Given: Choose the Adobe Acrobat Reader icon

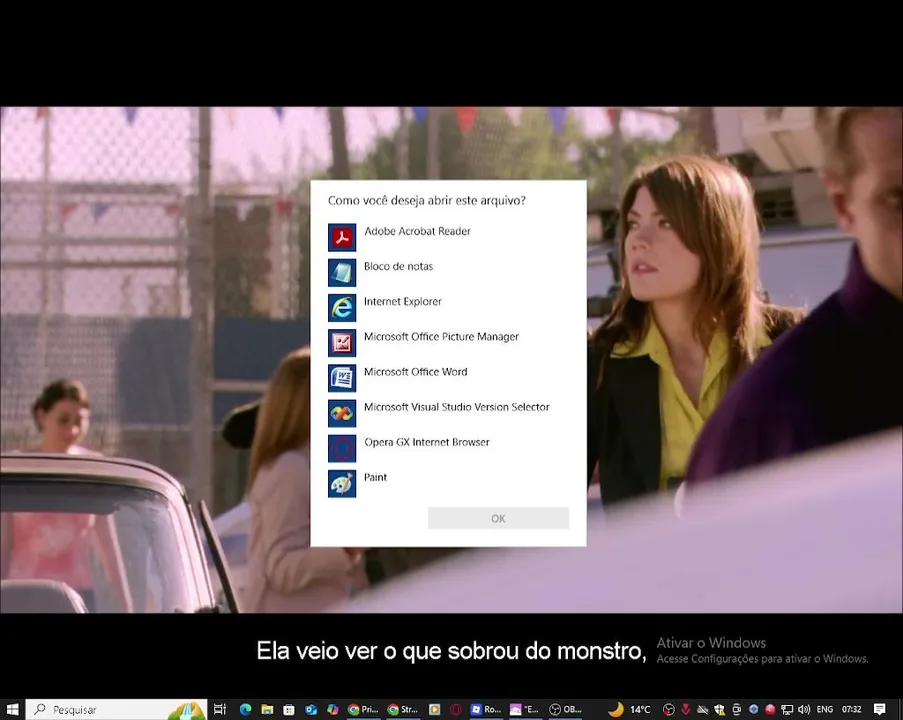Looking at the screenshot, I should 342,237.
